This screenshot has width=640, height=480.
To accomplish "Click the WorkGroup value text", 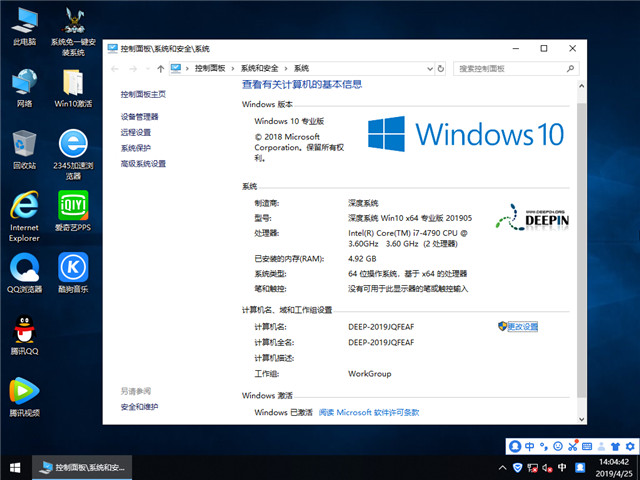I will [370, 374].
